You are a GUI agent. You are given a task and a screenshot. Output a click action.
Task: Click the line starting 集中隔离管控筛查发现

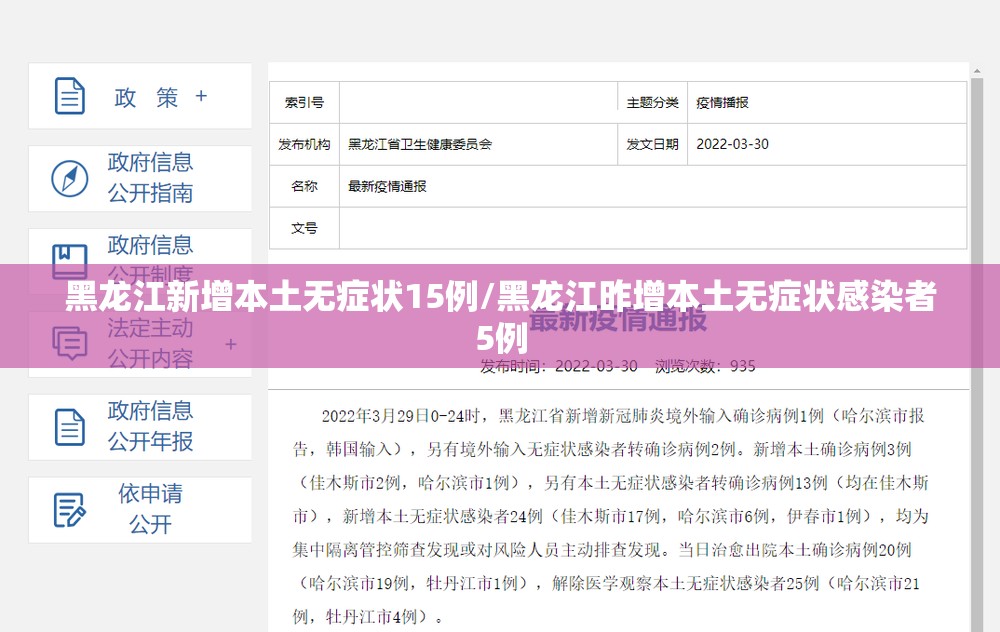602,550
